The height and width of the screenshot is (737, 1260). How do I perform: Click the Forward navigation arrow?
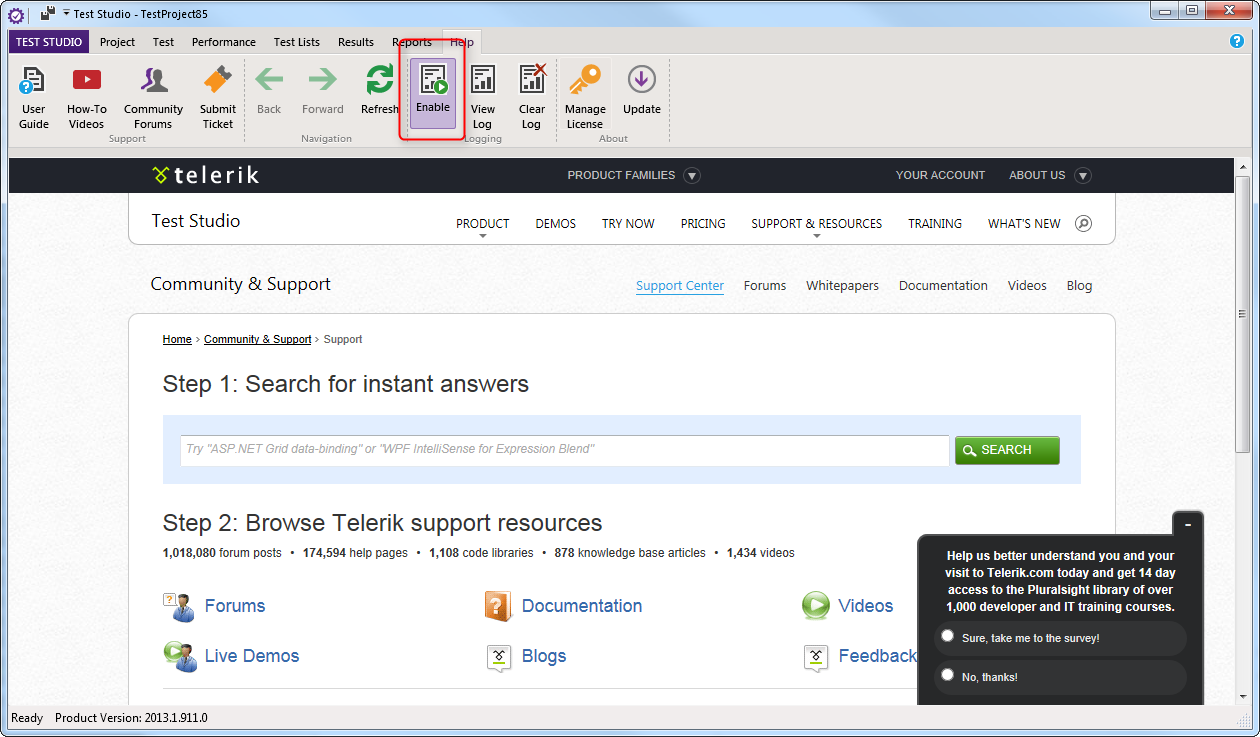coord(322,80)
